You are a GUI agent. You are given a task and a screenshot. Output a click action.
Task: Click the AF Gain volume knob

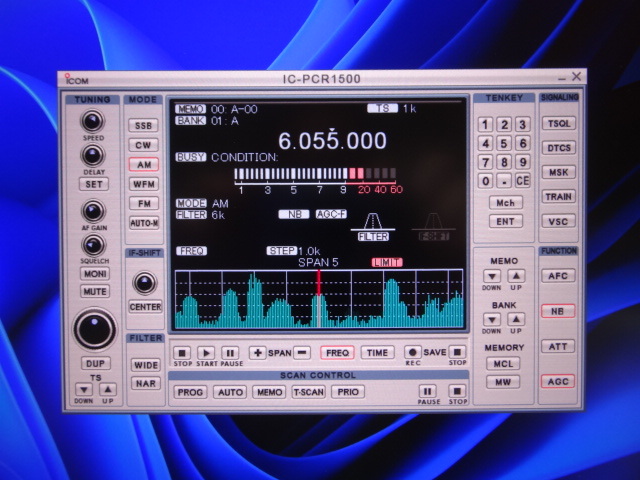93,211
